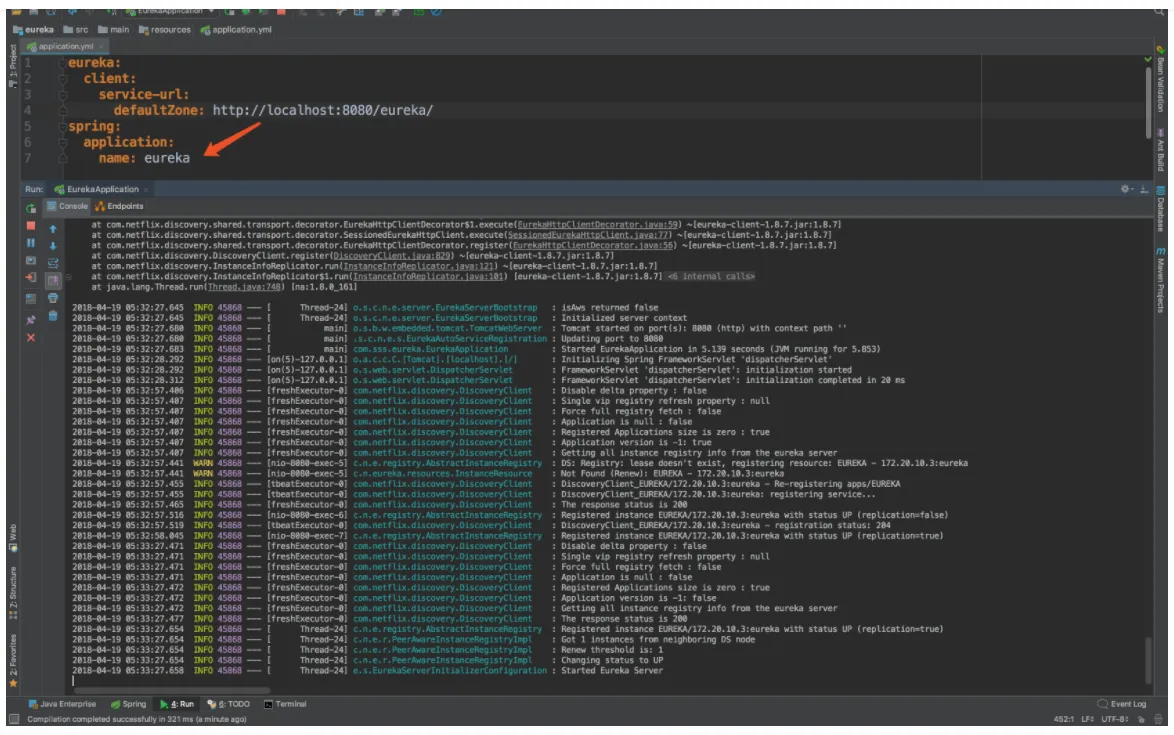Jump down the stack trace with down arrow
This screenshot has height=735, width=1174.
(52, 245)
